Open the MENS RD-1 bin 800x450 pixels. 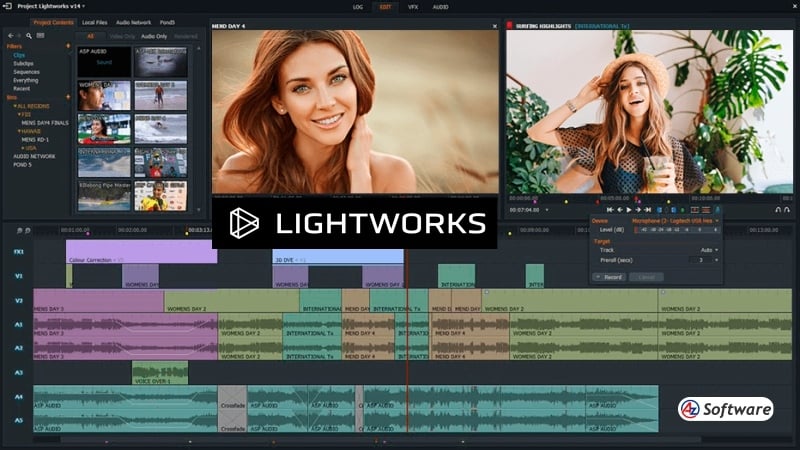[x=35, y=139]
